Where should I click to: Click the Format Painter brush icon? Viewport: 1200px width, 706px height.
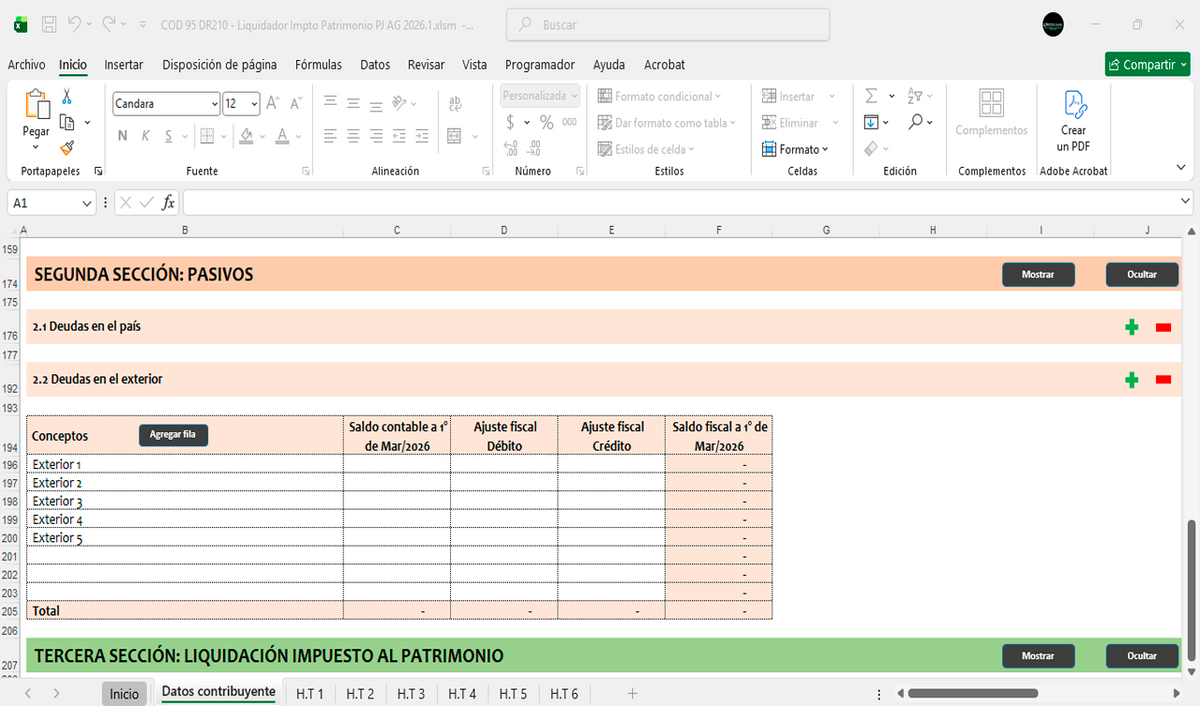click(x=66, y=148)
